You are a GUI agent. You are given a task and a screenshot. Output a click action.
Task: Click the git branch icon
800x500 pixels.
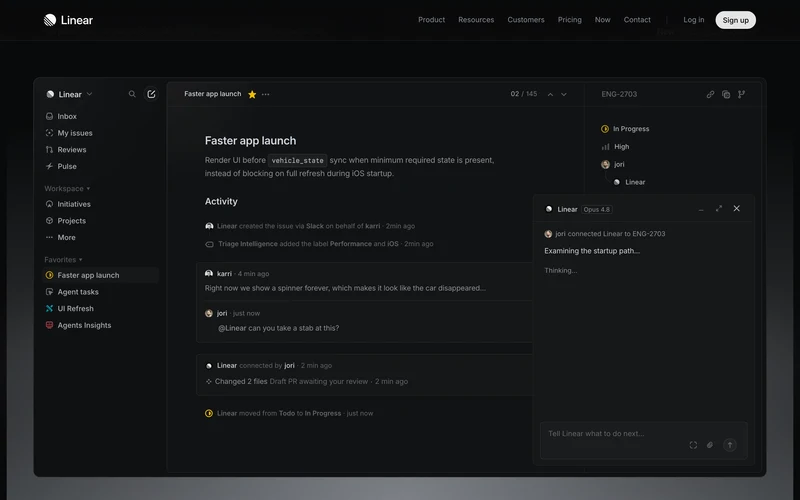point(741,94)
